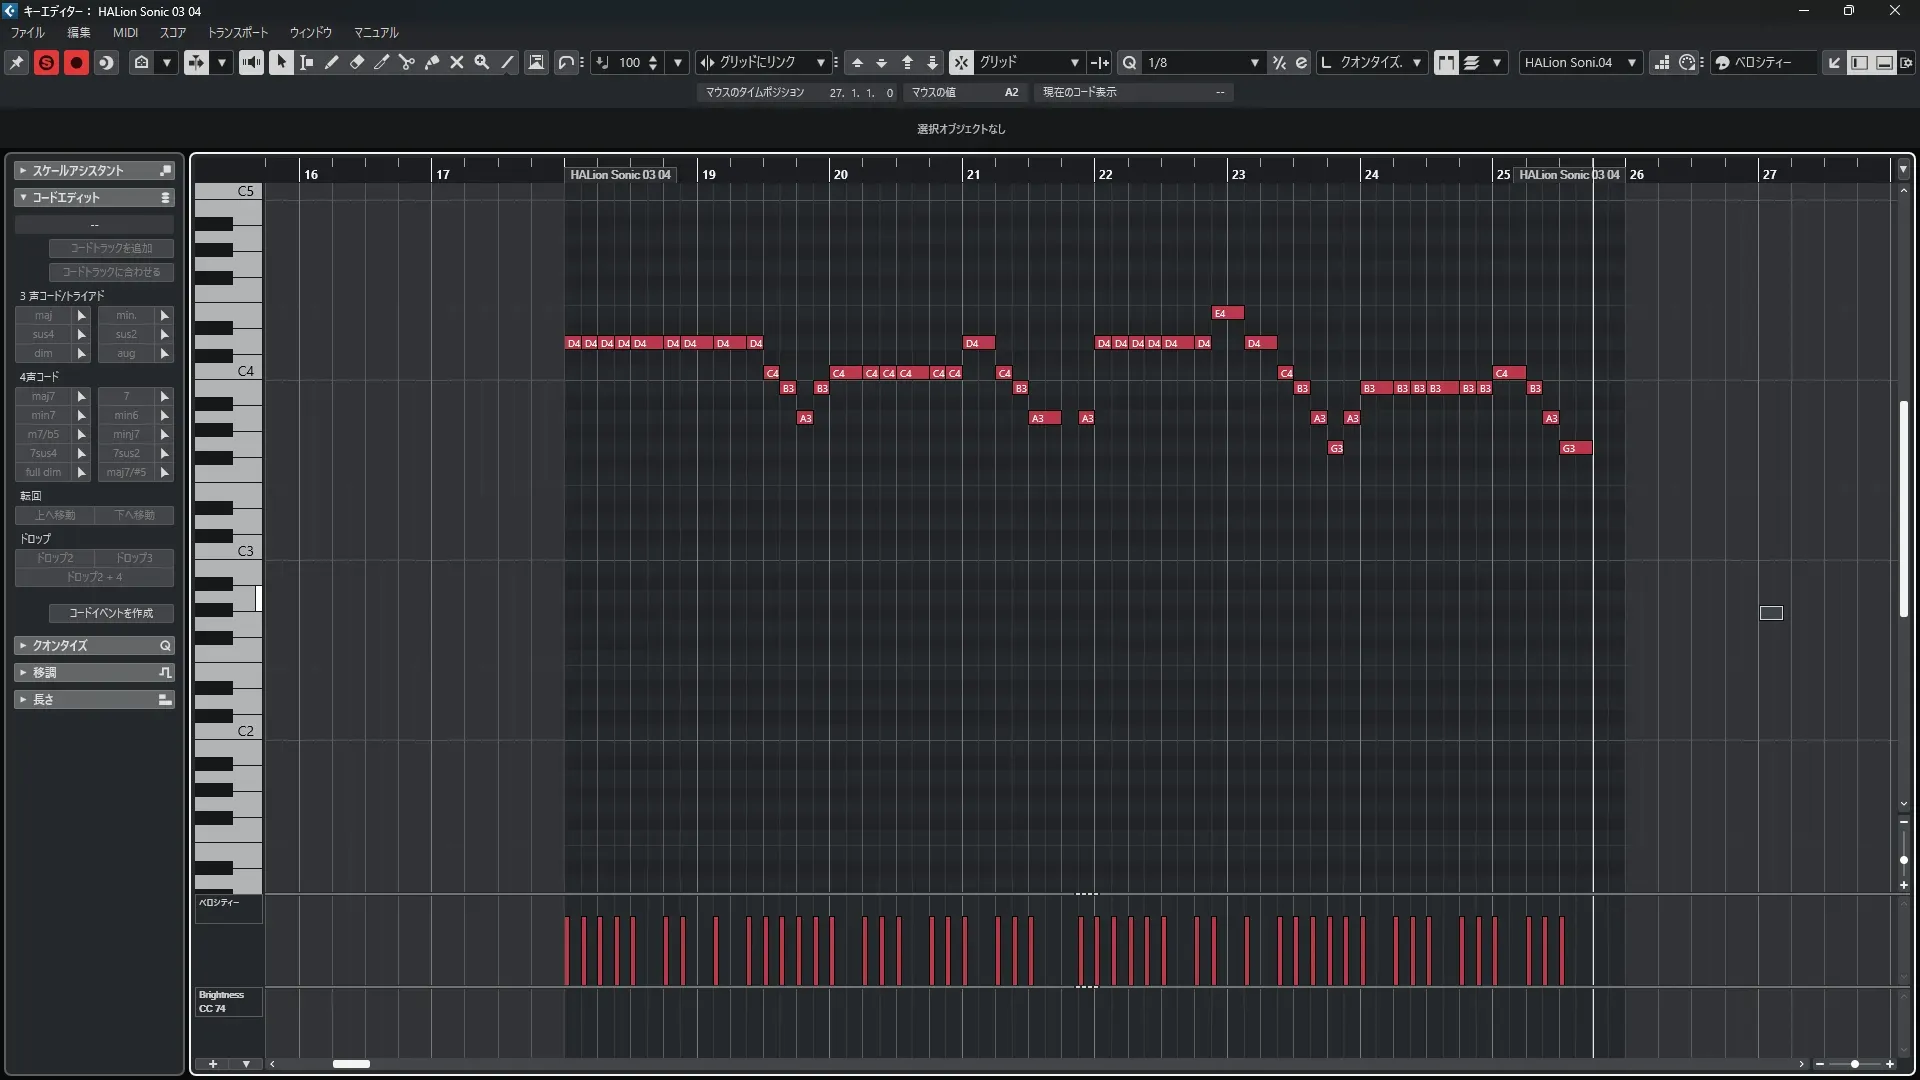Select the Glue tool
Screen dimensions: 1920x1080
[x=432, y=62]
